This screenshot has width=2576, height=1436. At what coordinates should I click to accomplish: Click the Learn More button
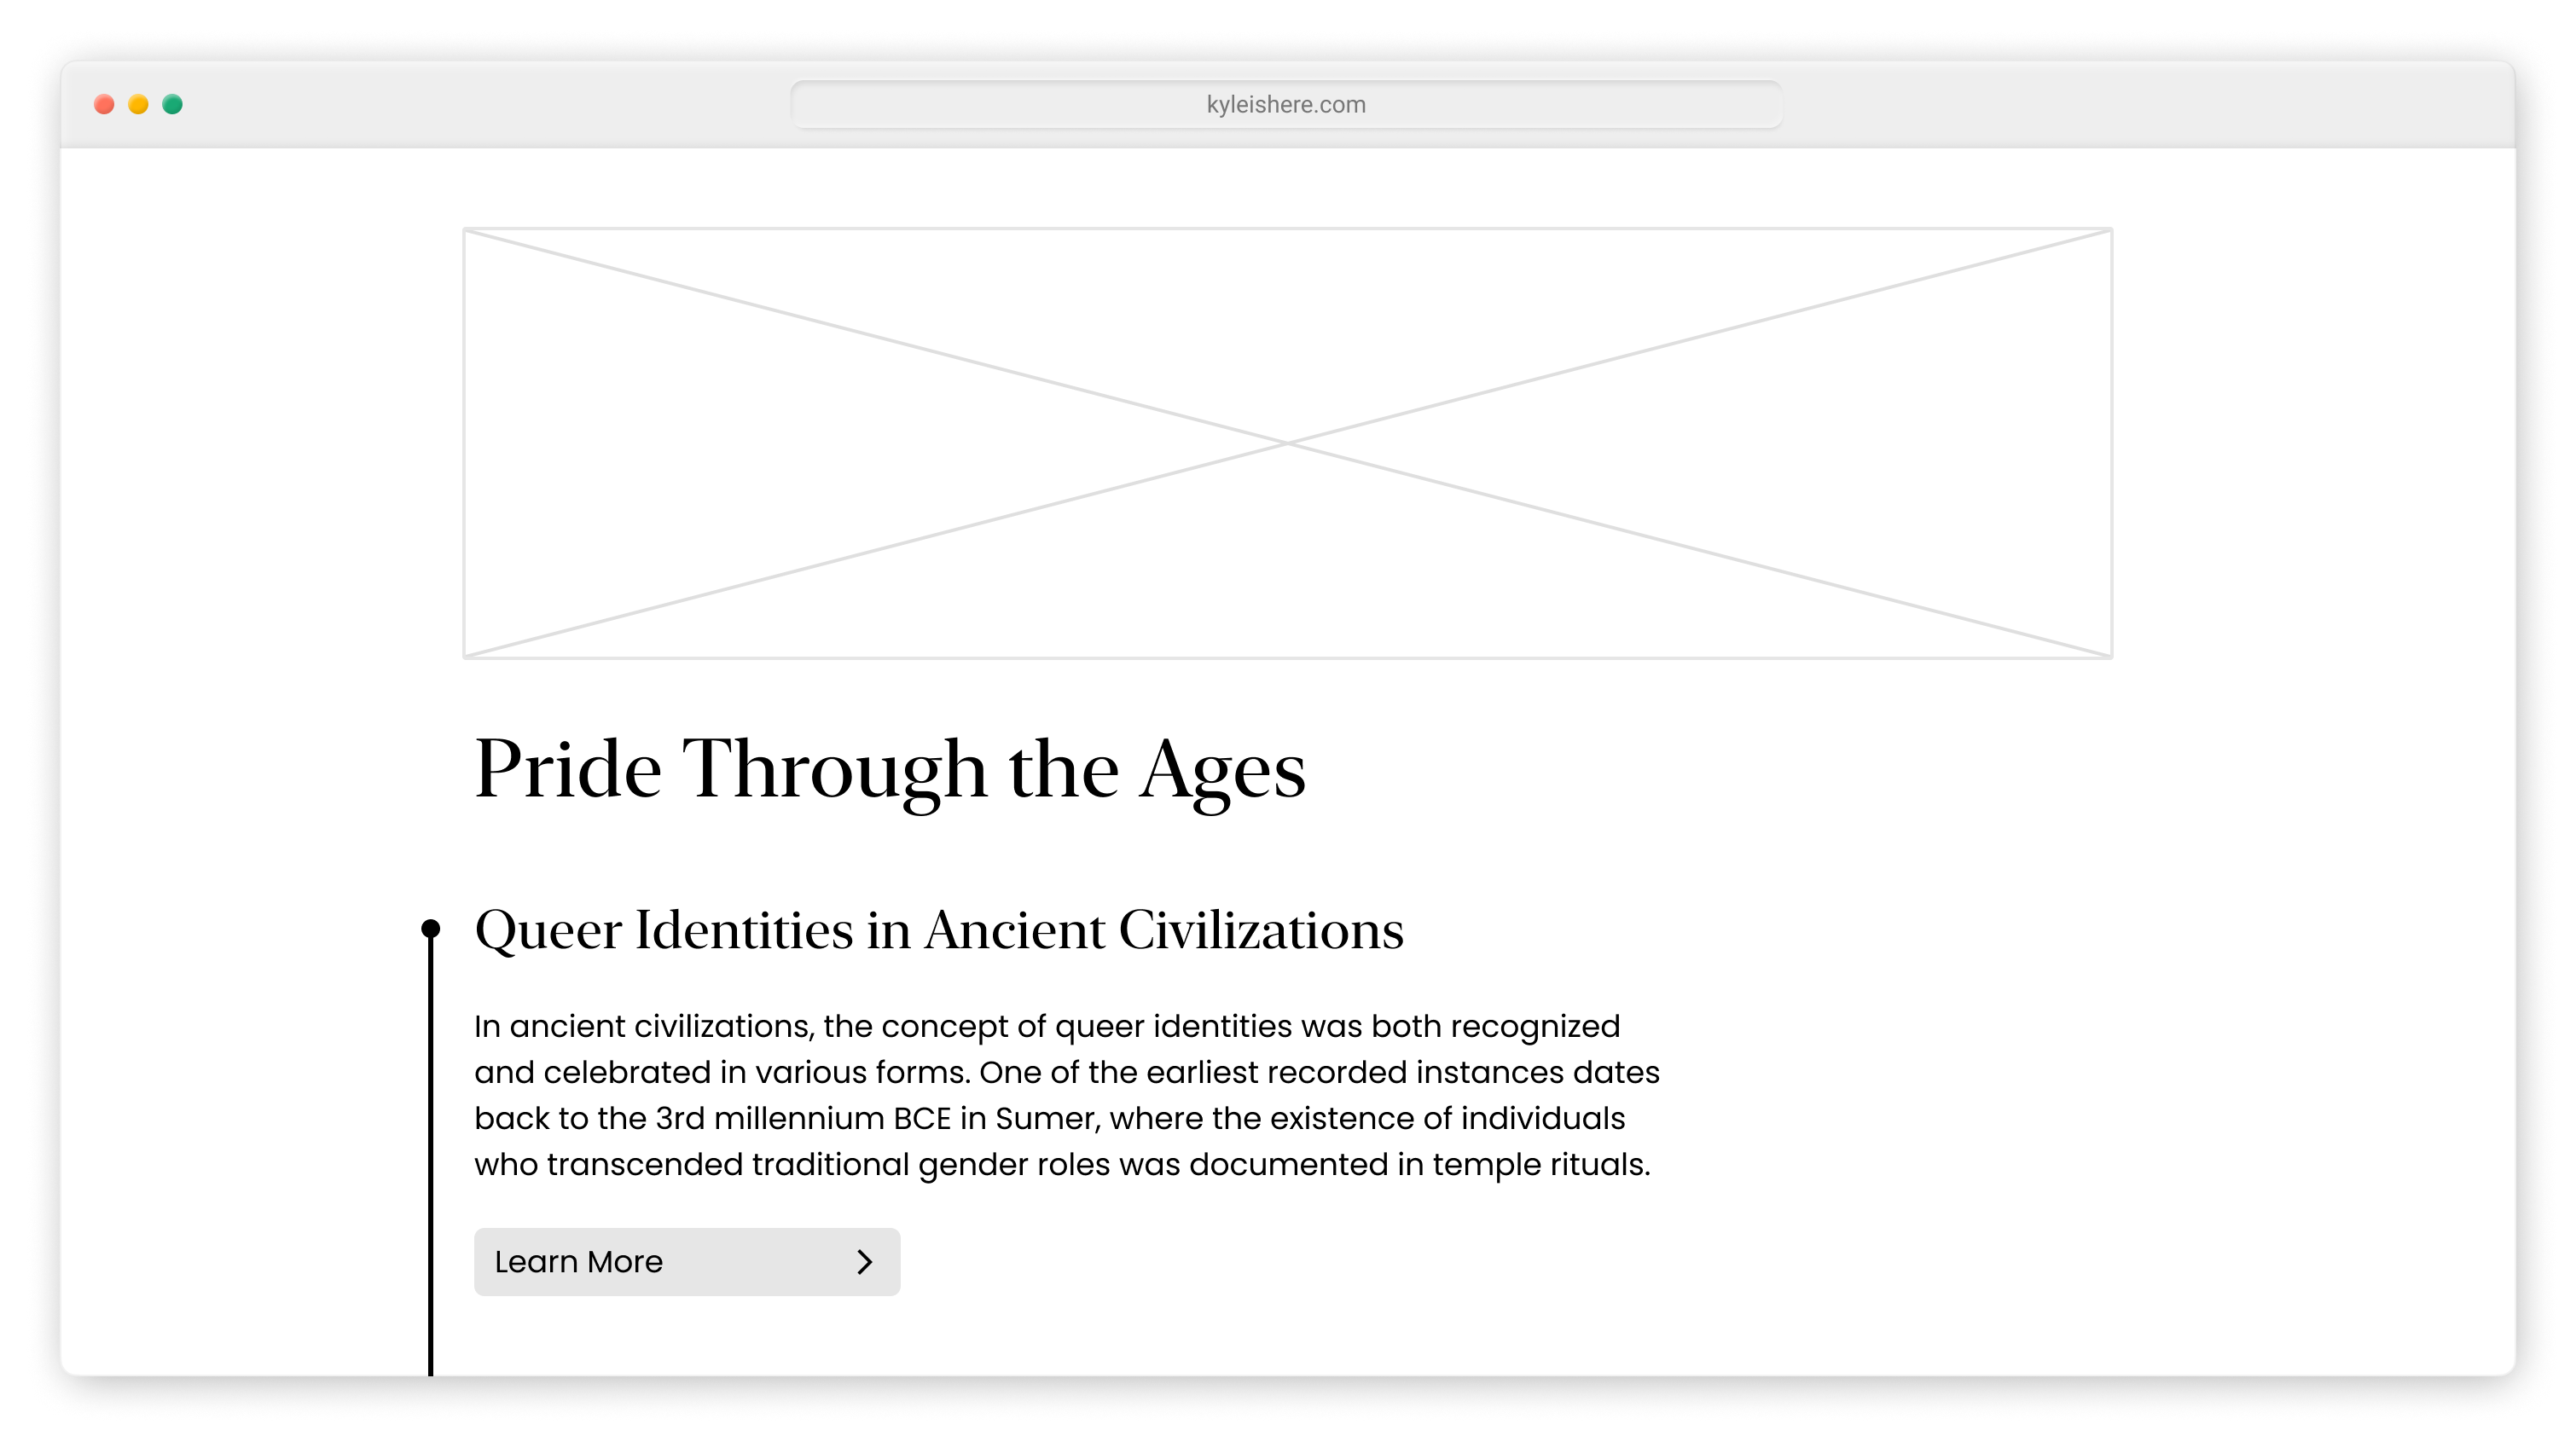tap(687, 1262)
